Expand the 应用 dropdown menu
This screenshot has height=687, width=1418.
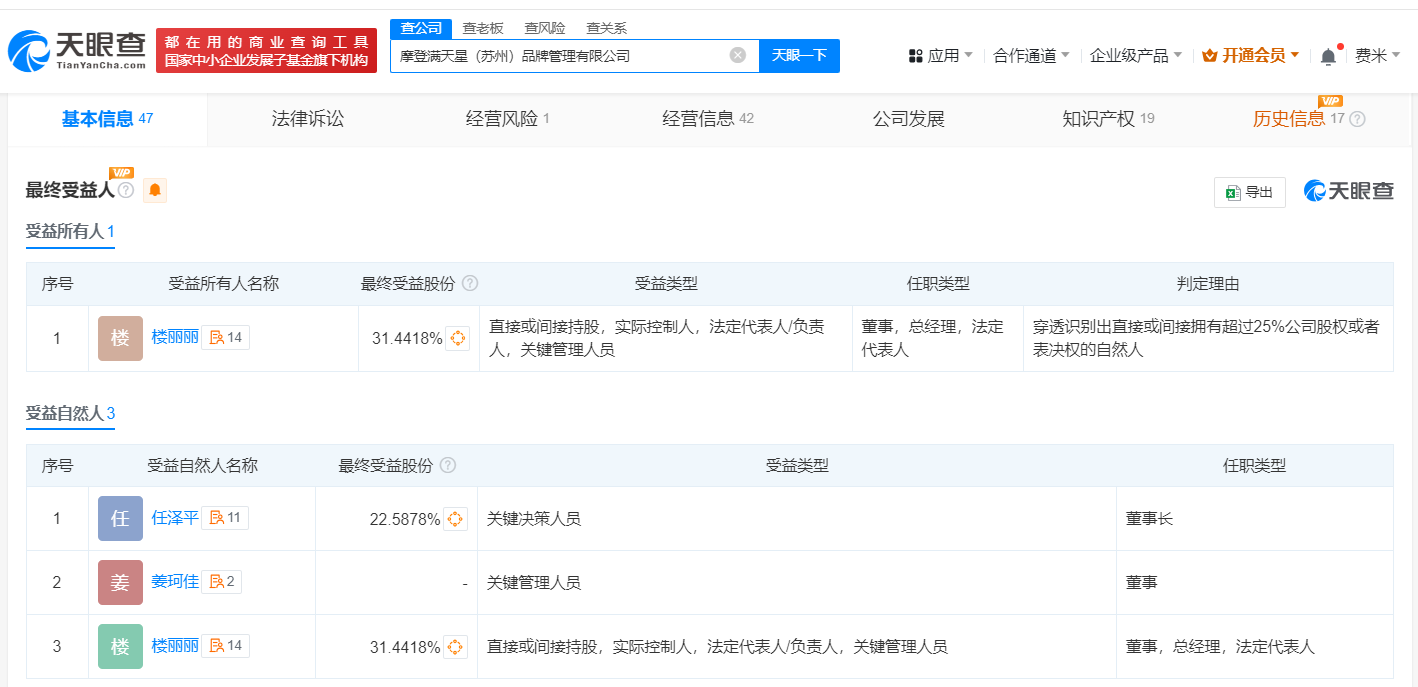(940, 56)
